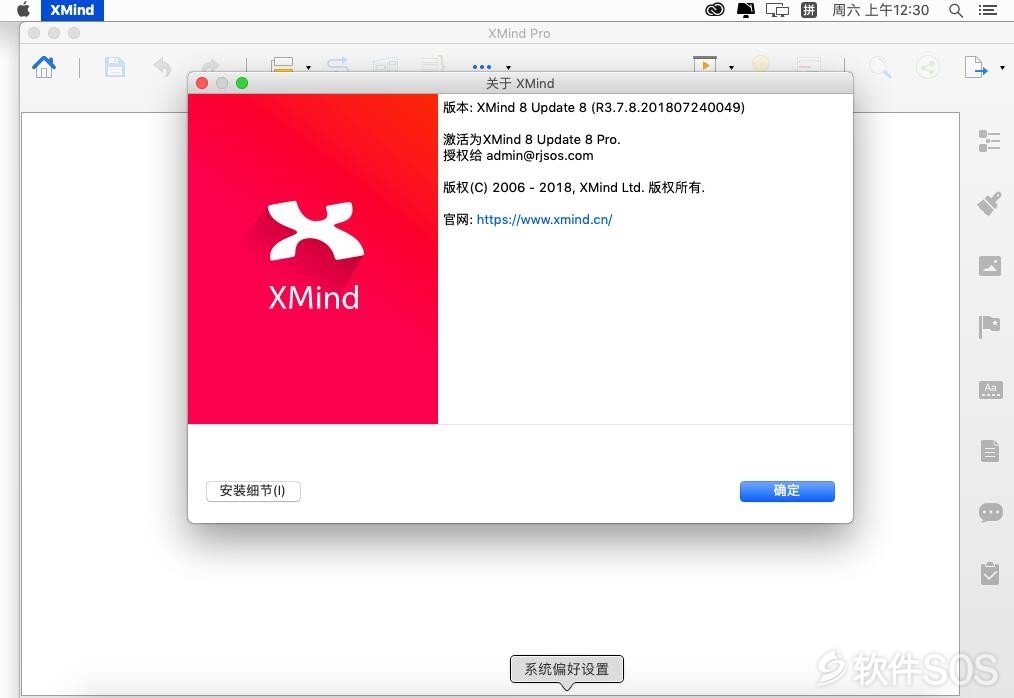This screenshot has height=698, width=1014.
Task: Open the presentation mode dropdown arrow
Action: 731,67
